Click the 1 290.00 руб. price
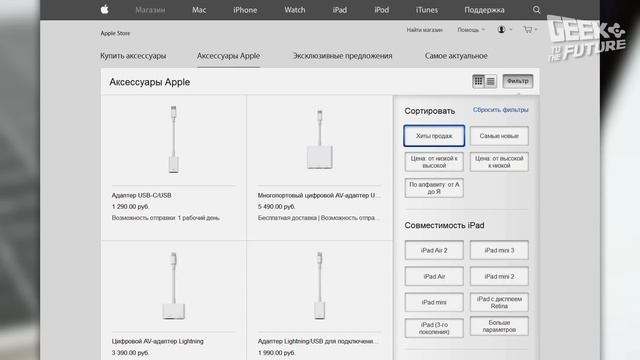Viewport: 640px width, 360px height. (x=130, y=207)
